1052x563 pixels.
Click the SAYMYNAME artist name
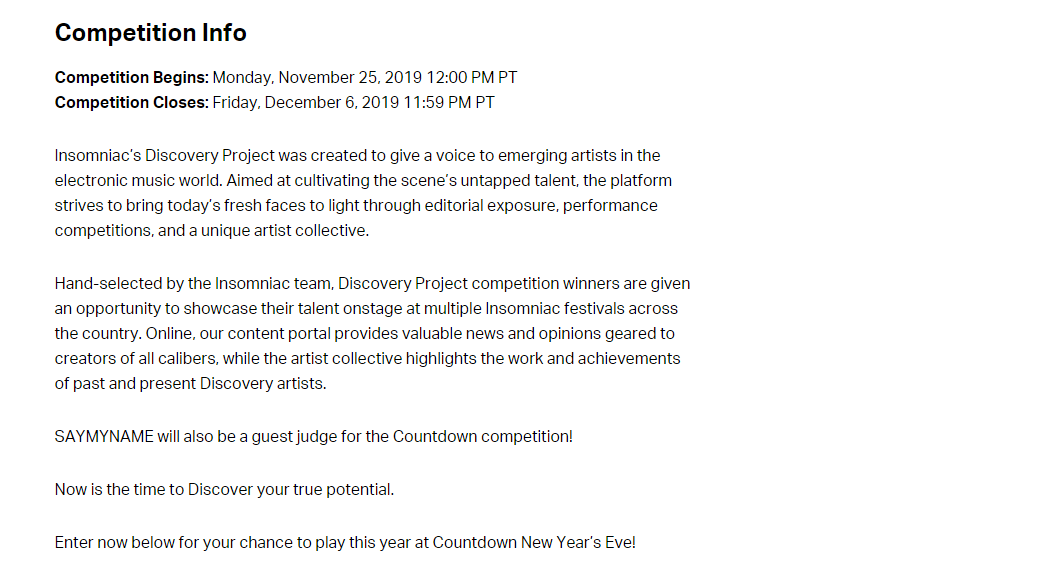[104, 437]
